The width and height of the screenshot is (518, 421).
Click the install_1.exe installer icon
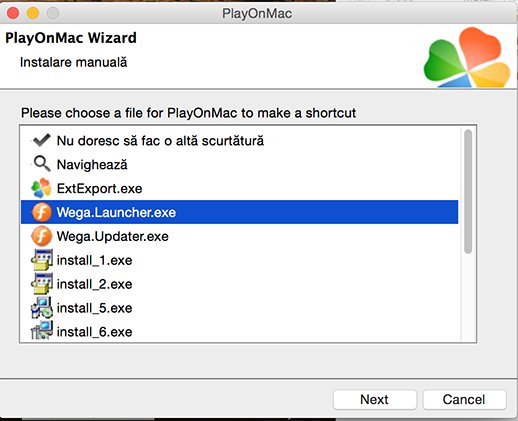(x=42, y=260)
